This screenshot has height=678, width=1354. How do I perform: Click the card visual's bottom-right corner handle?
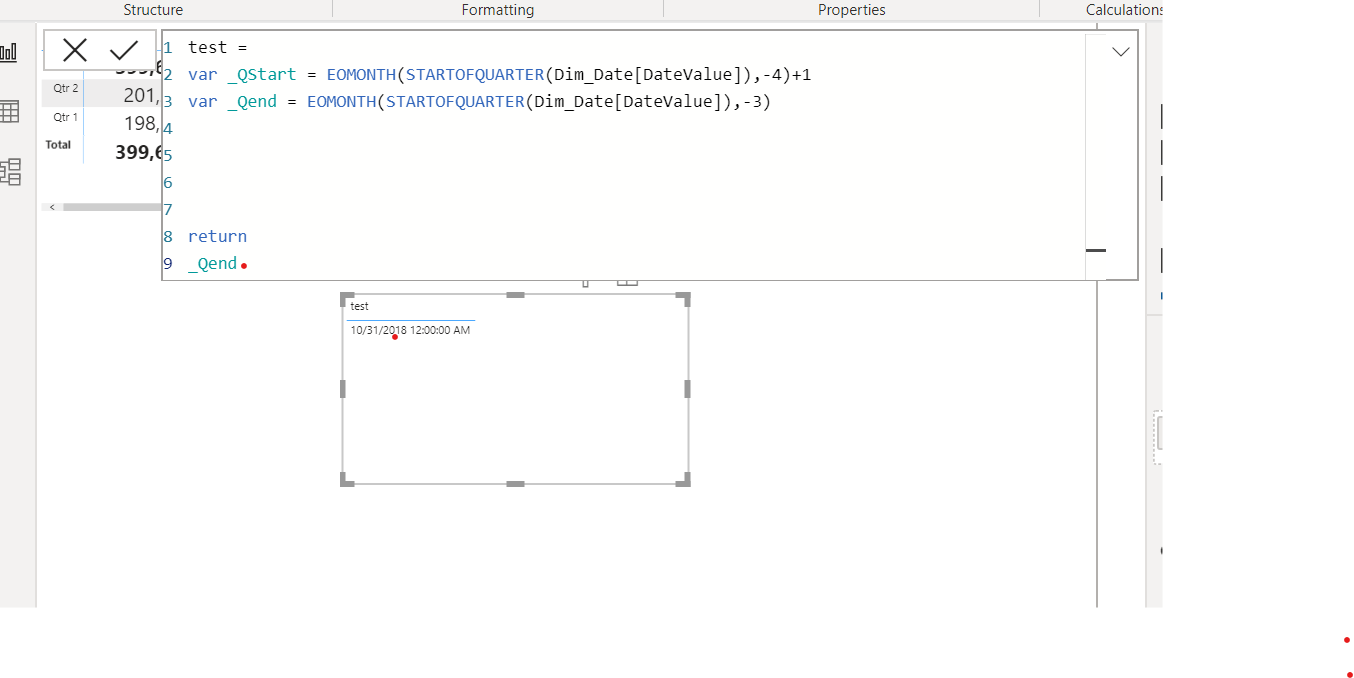click(684, 481)
